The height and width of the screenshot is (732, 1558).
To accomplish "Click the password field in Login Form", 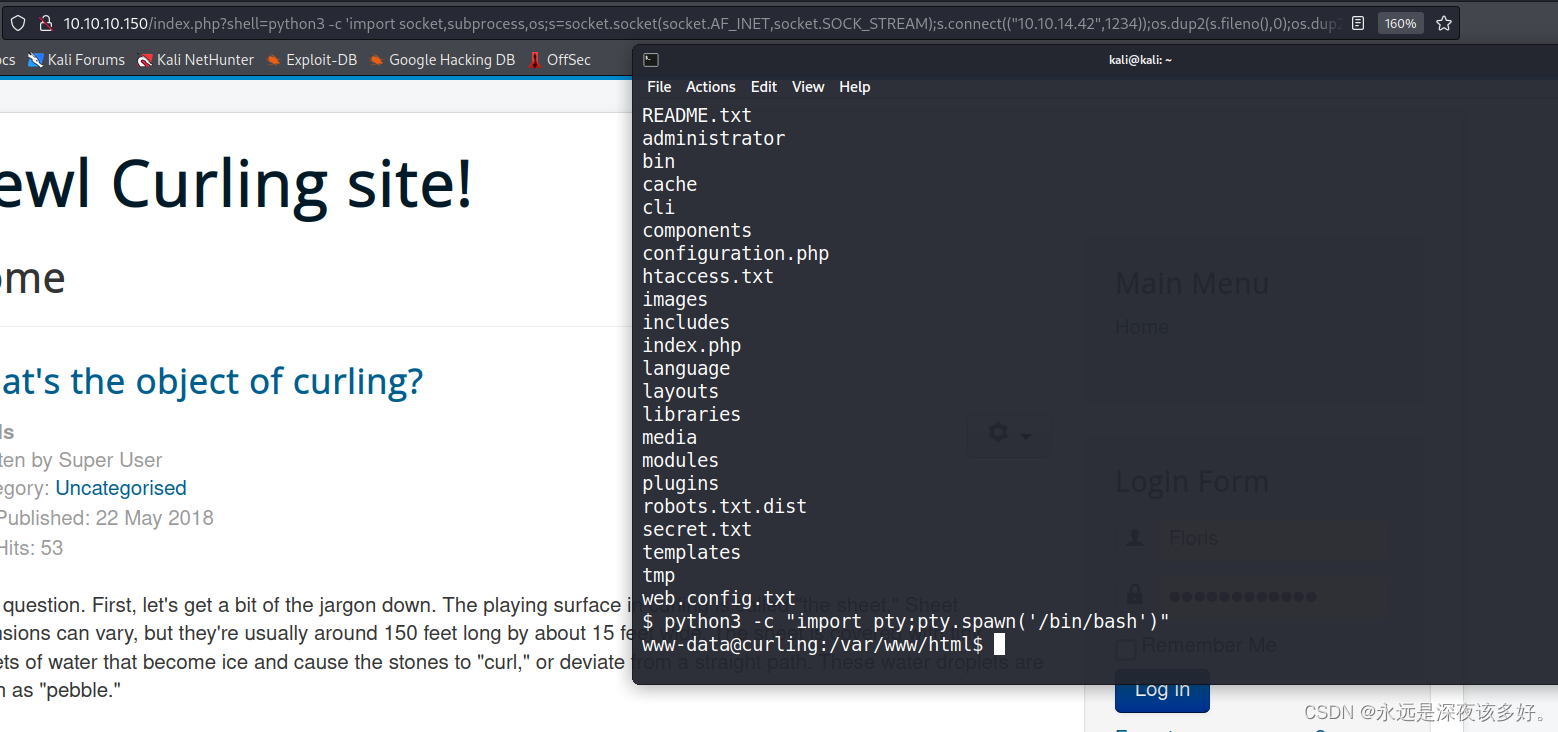I will [x=1272, y=596].
